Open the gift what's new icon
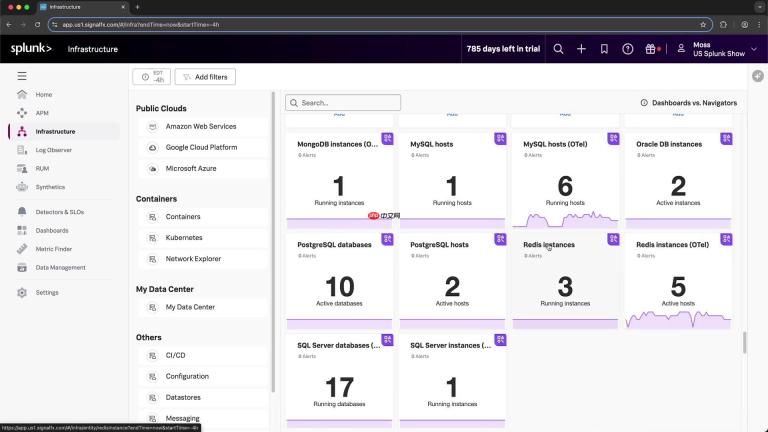This screenshot has height=432, width=768. point(650,49)
